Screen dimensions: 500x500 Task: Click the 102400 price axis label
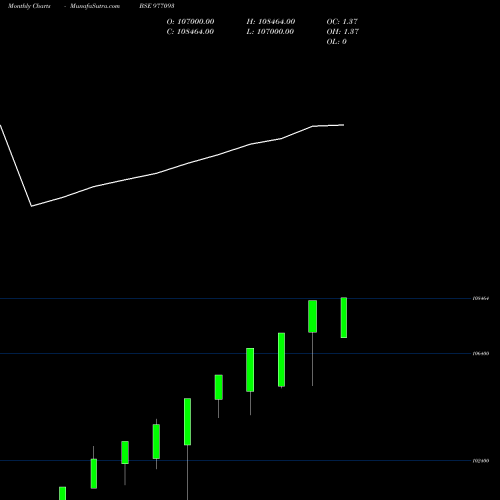point(481,461)
